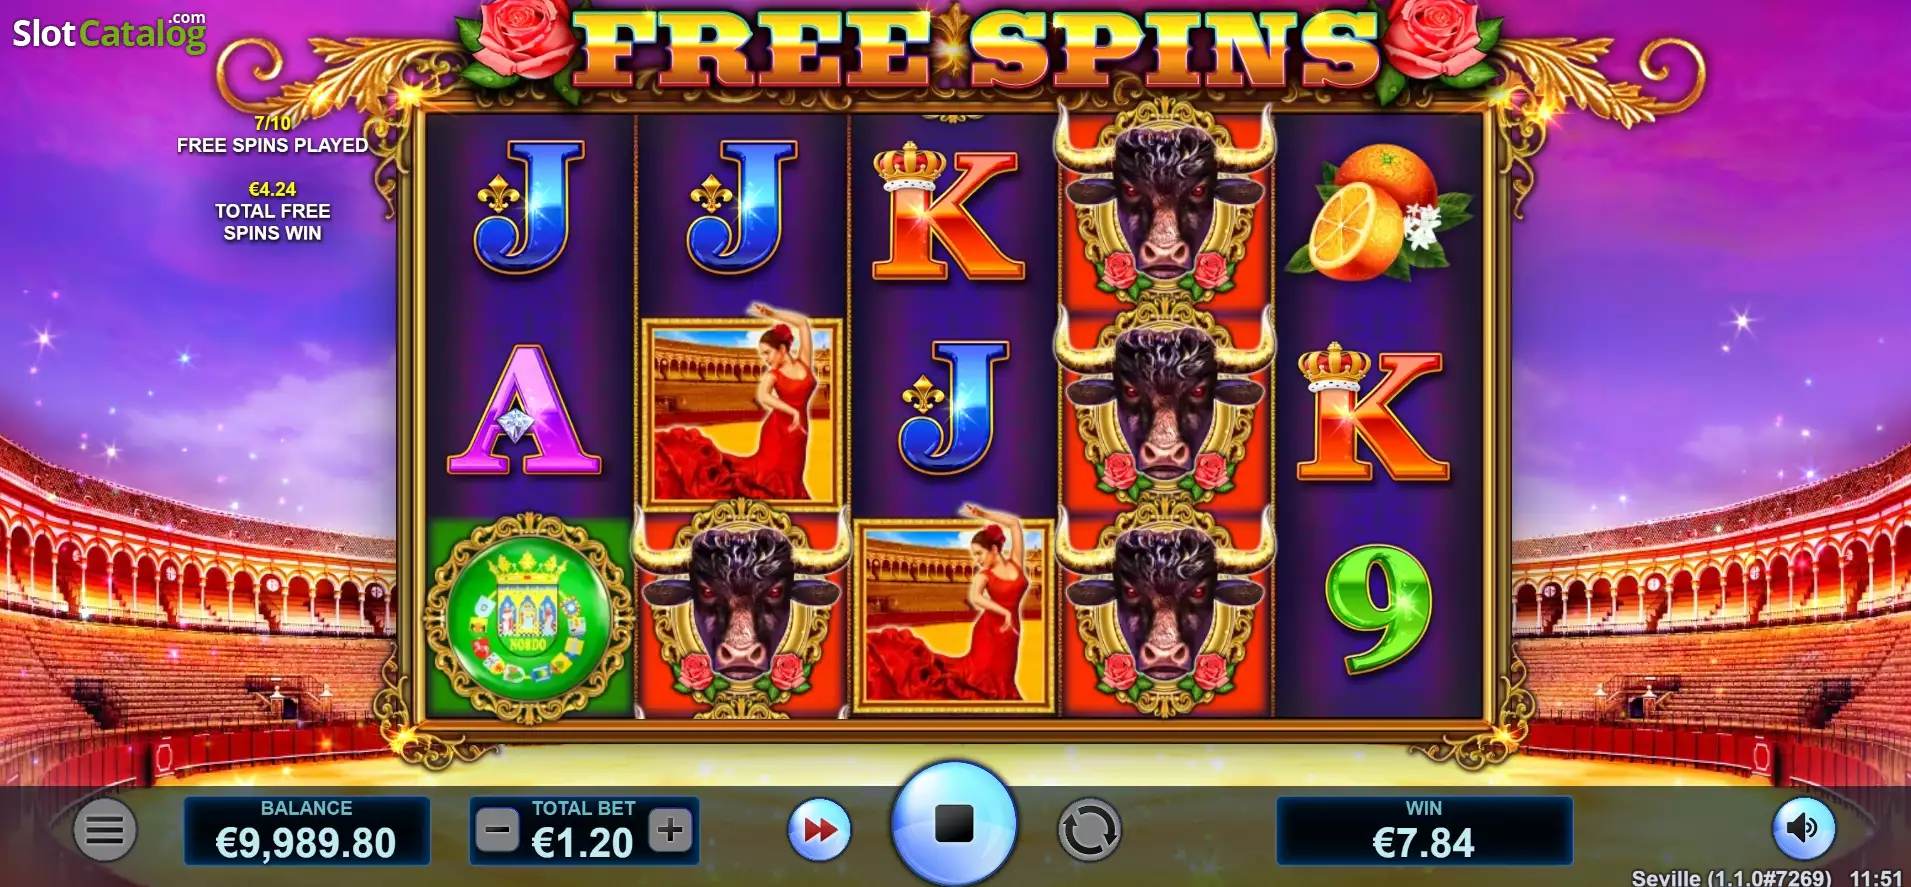Click the total bet value €1.20

coord(583,843)
